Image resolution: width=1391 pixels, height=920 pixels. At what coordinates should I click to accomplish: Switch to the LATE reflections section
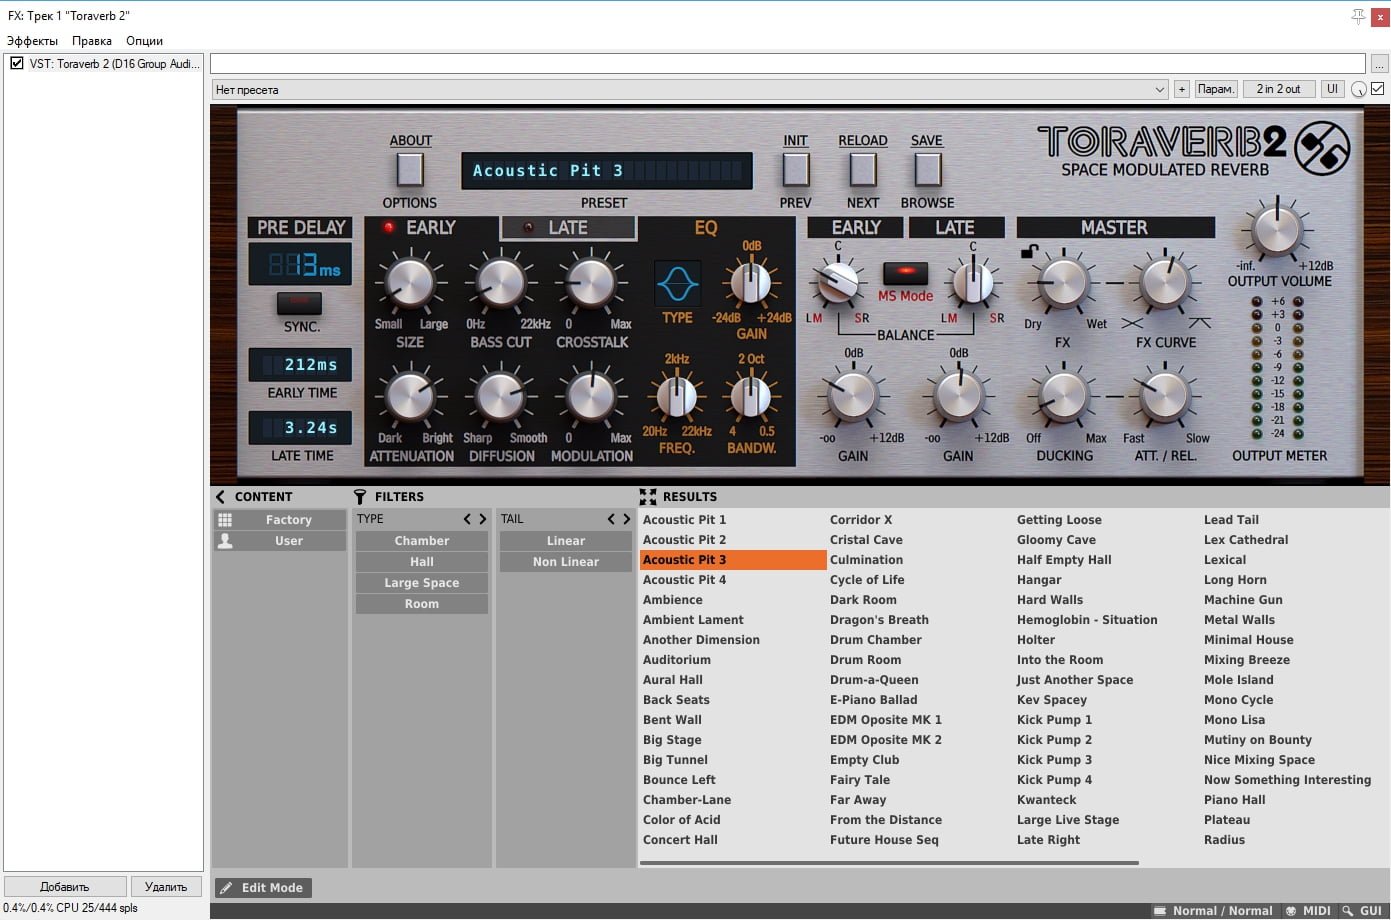(568, 228)
